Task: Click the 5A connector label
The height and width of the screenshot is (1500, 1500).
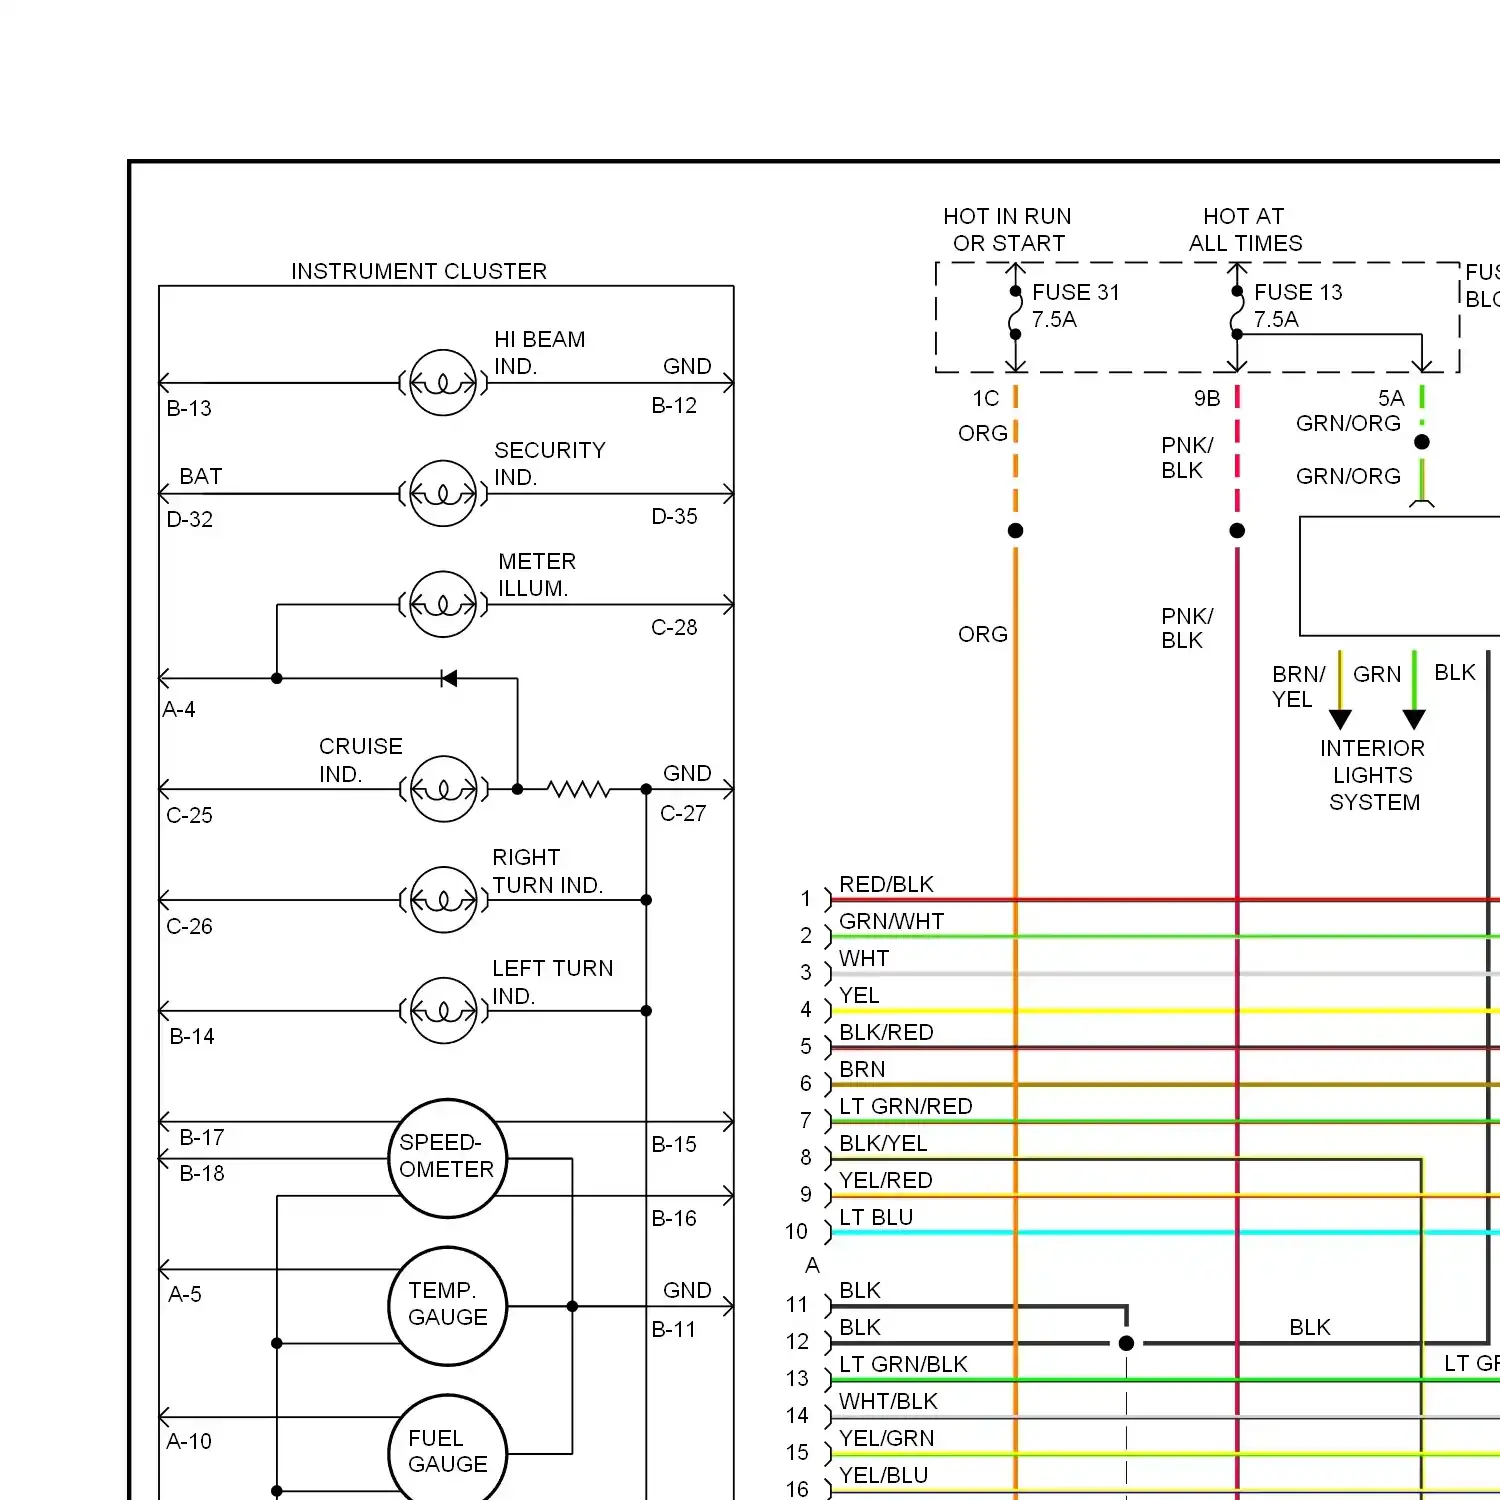Action: click(x=1391, y=398)
